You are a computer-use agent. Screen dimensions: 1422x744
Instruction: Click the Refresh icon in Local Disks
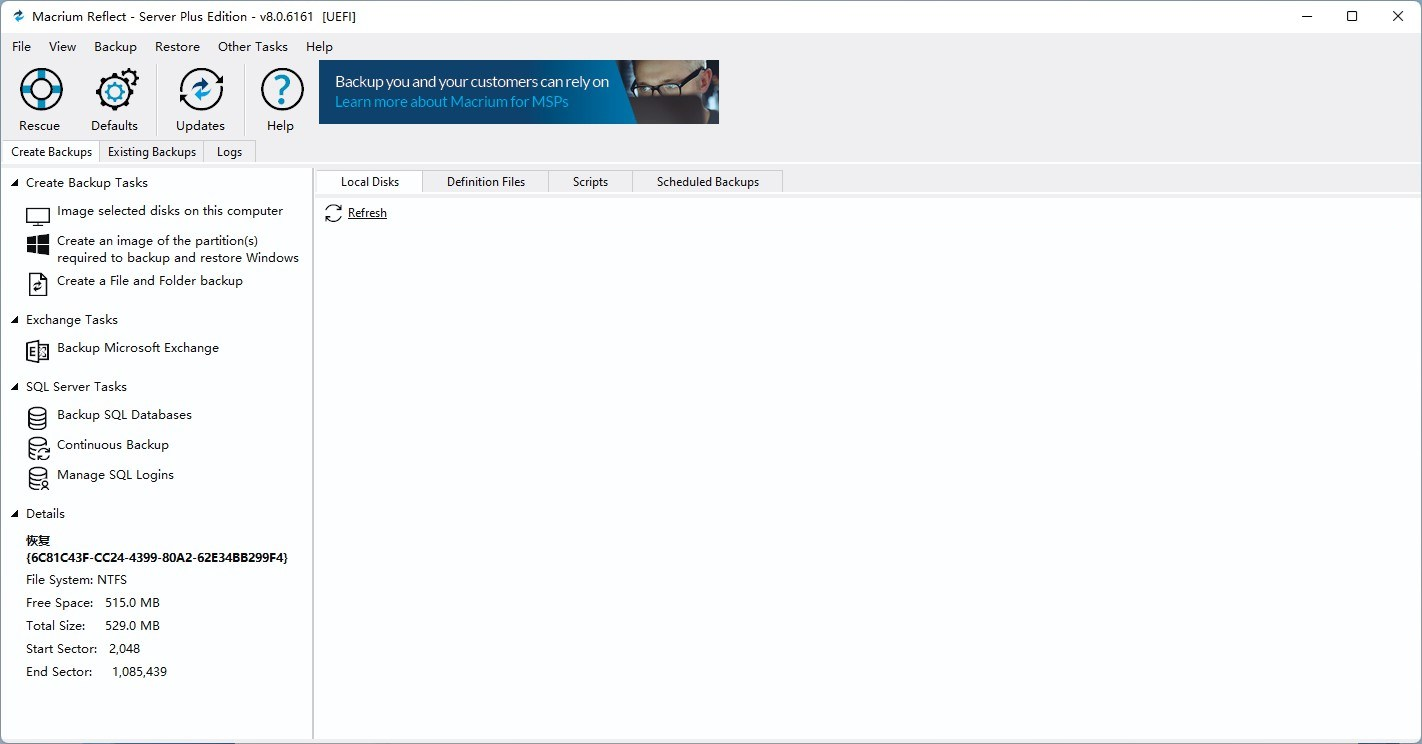coord(334,213)
